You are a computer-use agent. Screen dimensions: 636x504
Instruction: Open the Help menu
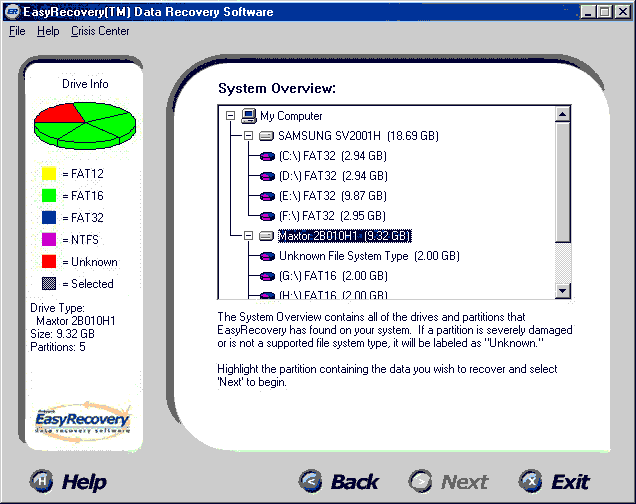pos(48,31)
